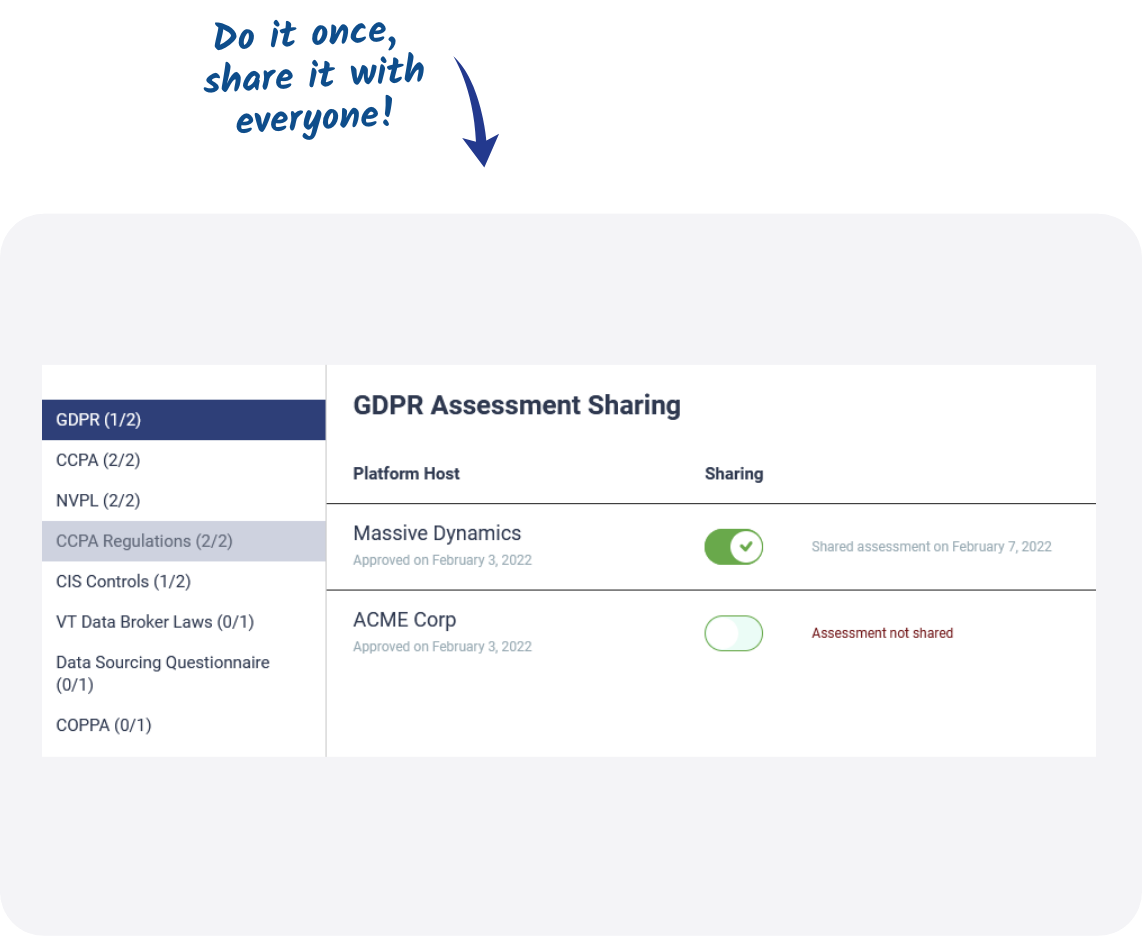Screen dimensions: 1142x936
Task: Click the Sharing column header
Action: point(733,474)
